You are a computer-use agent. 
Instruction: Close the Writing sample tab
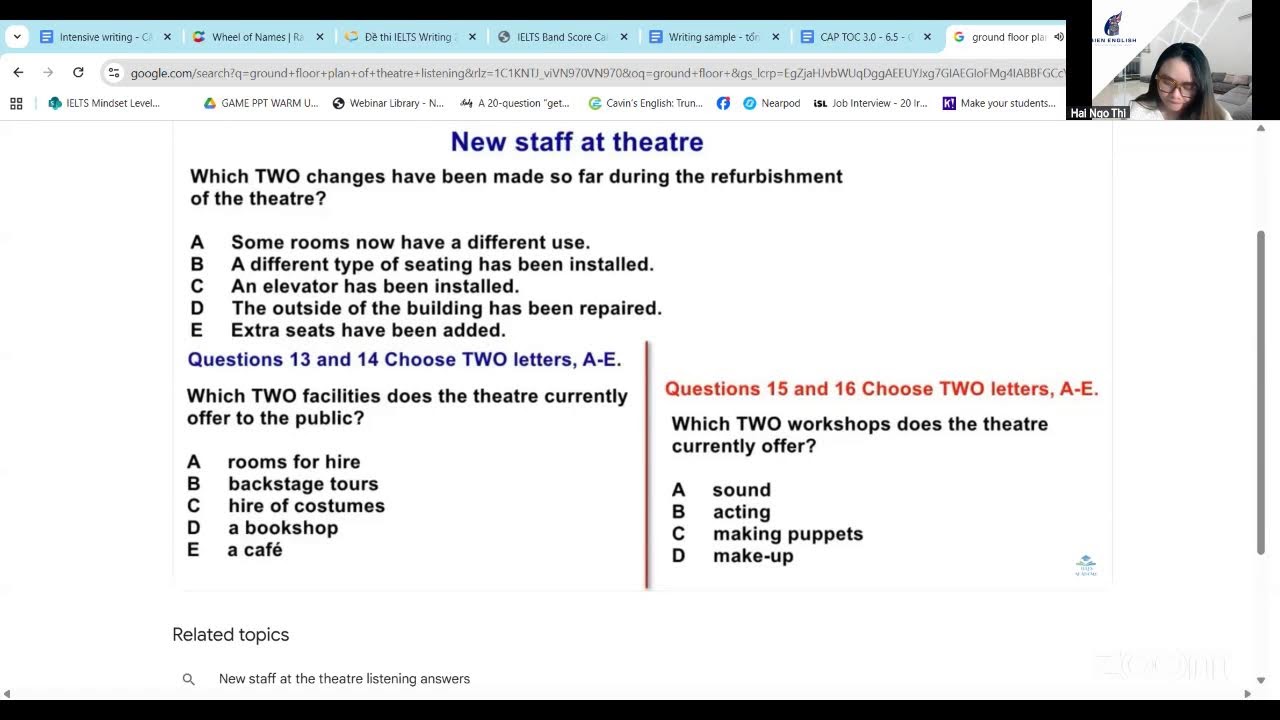[x=775, y=37]
